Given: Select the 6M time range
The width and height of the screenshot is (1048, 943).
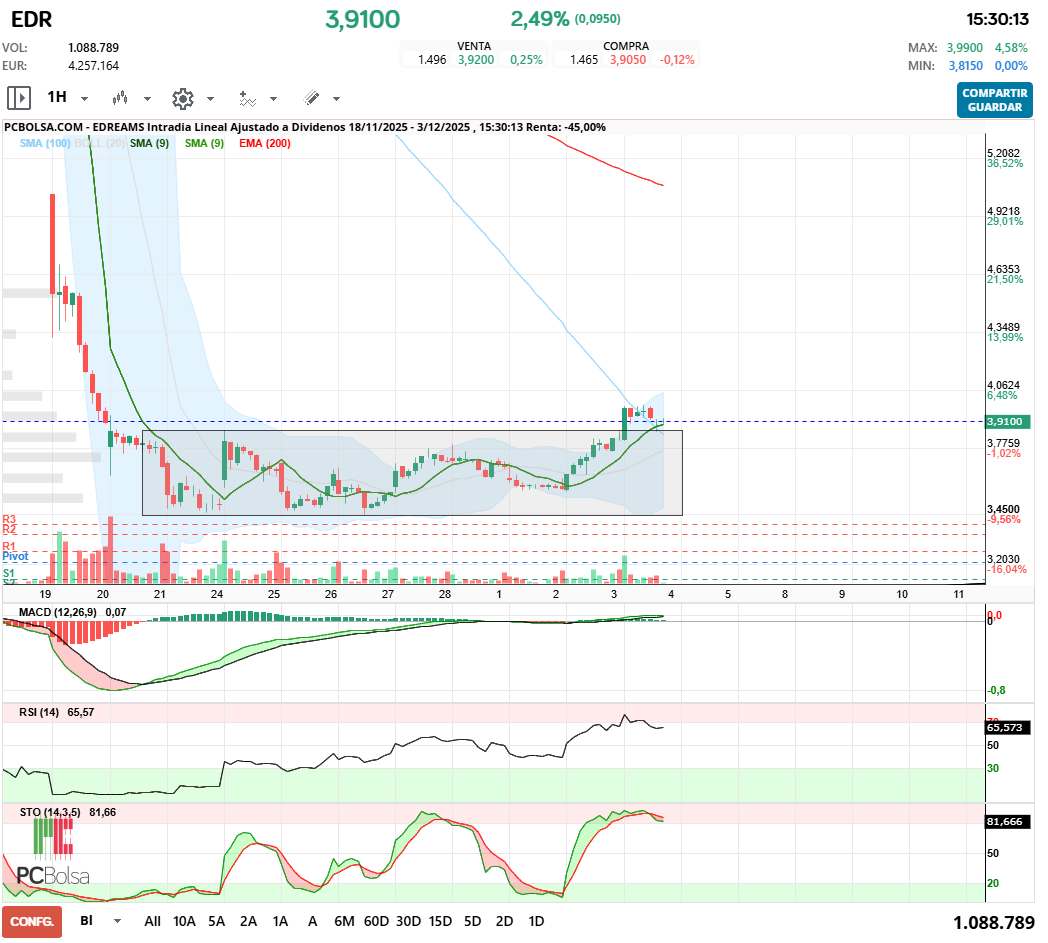Looking at the screenshot, I should [344, 921].
